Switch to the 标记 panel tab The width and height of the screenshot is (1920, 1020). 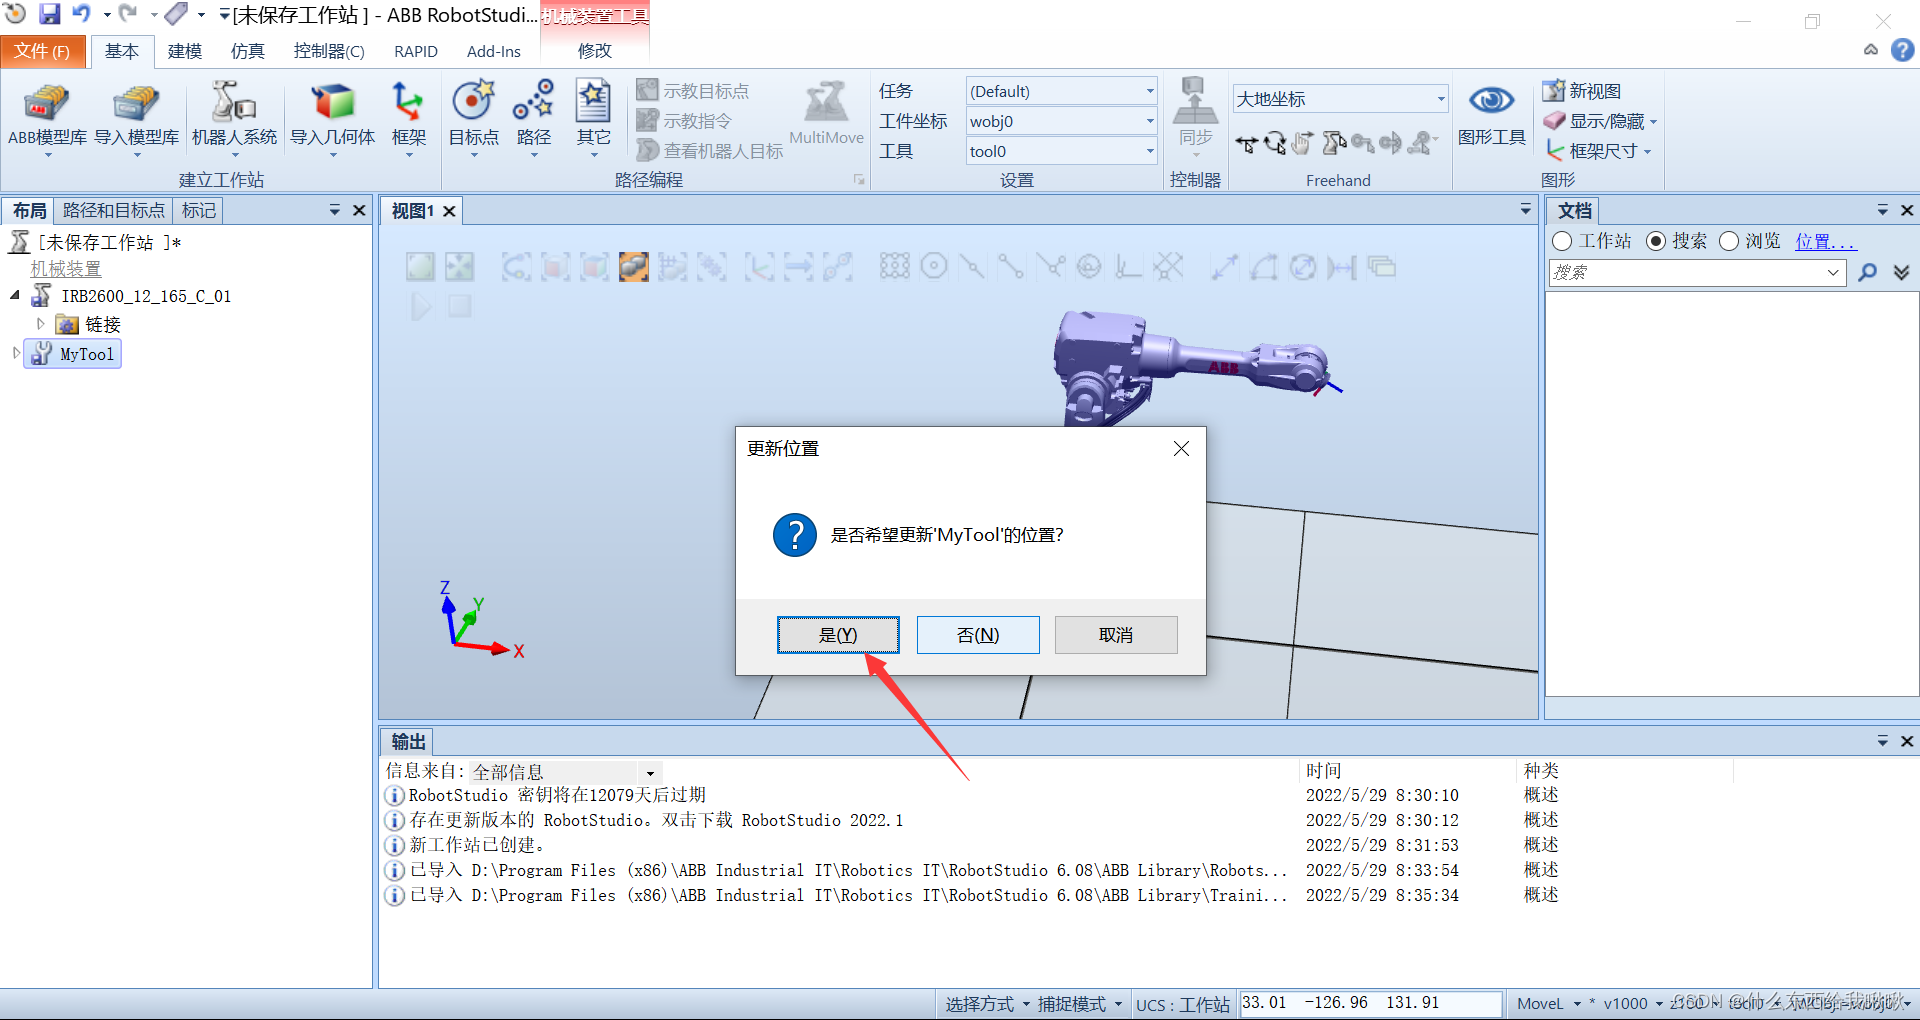point(199,210)
